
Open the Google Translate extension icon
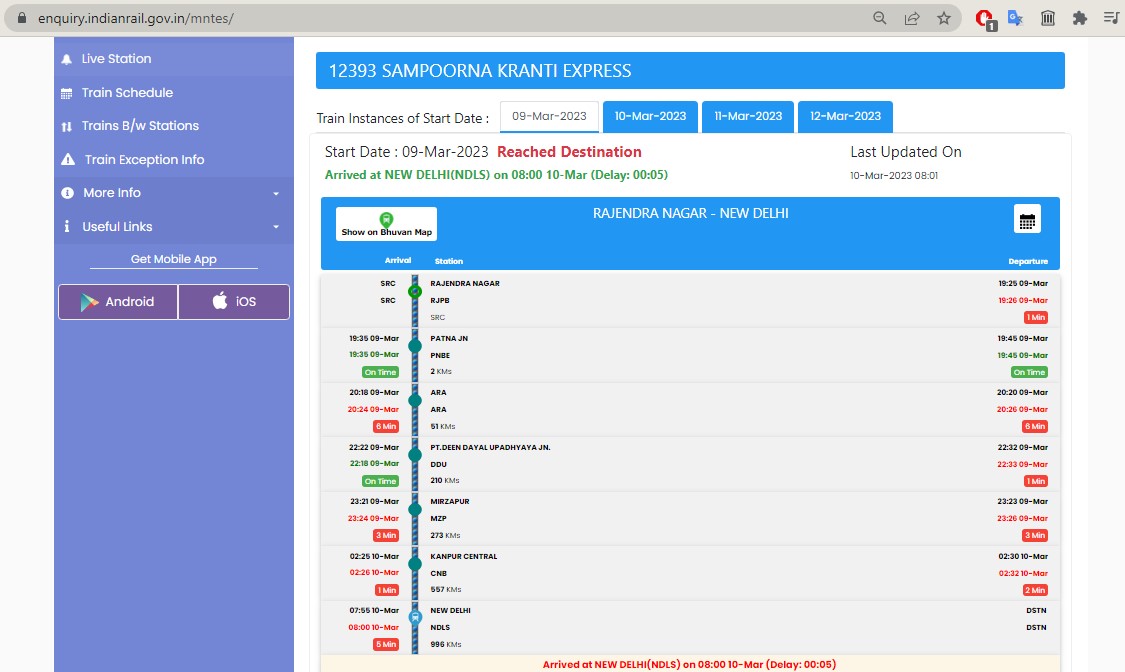tap(1015, 18)
